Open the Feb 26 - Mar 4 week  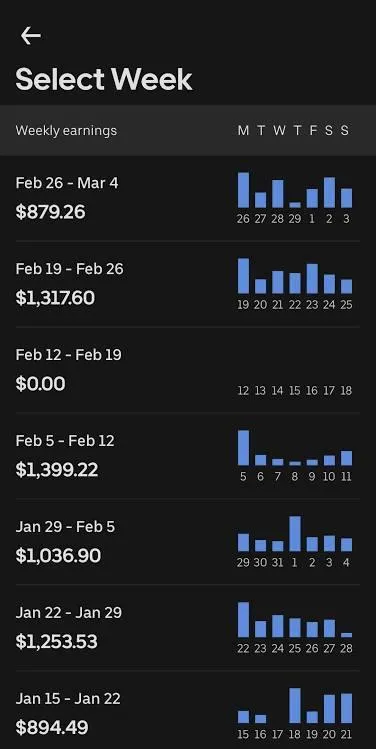188,198
